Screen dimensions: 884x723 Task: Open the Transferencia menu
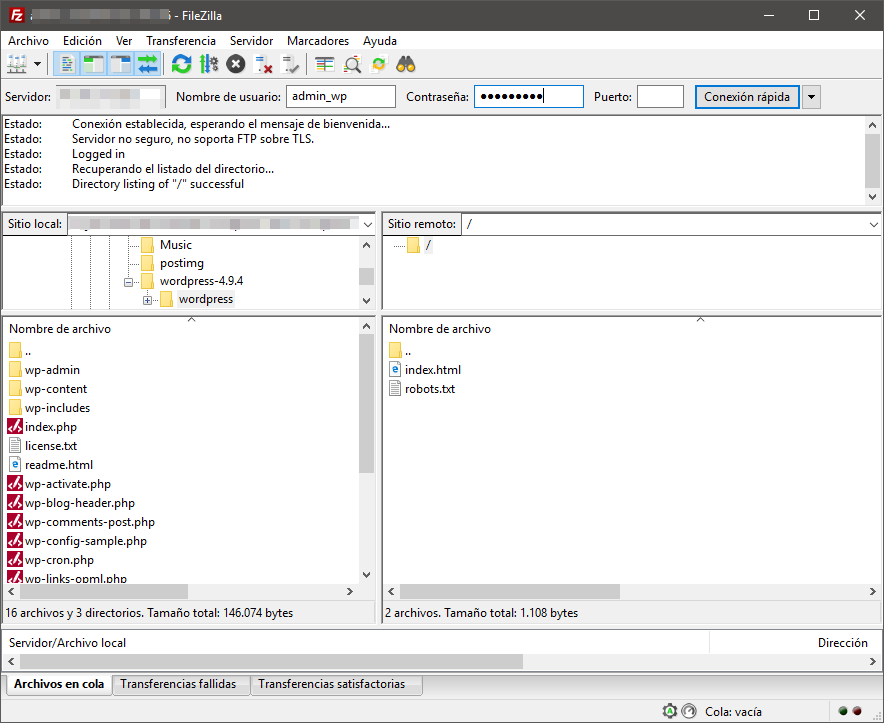(180, 41)
